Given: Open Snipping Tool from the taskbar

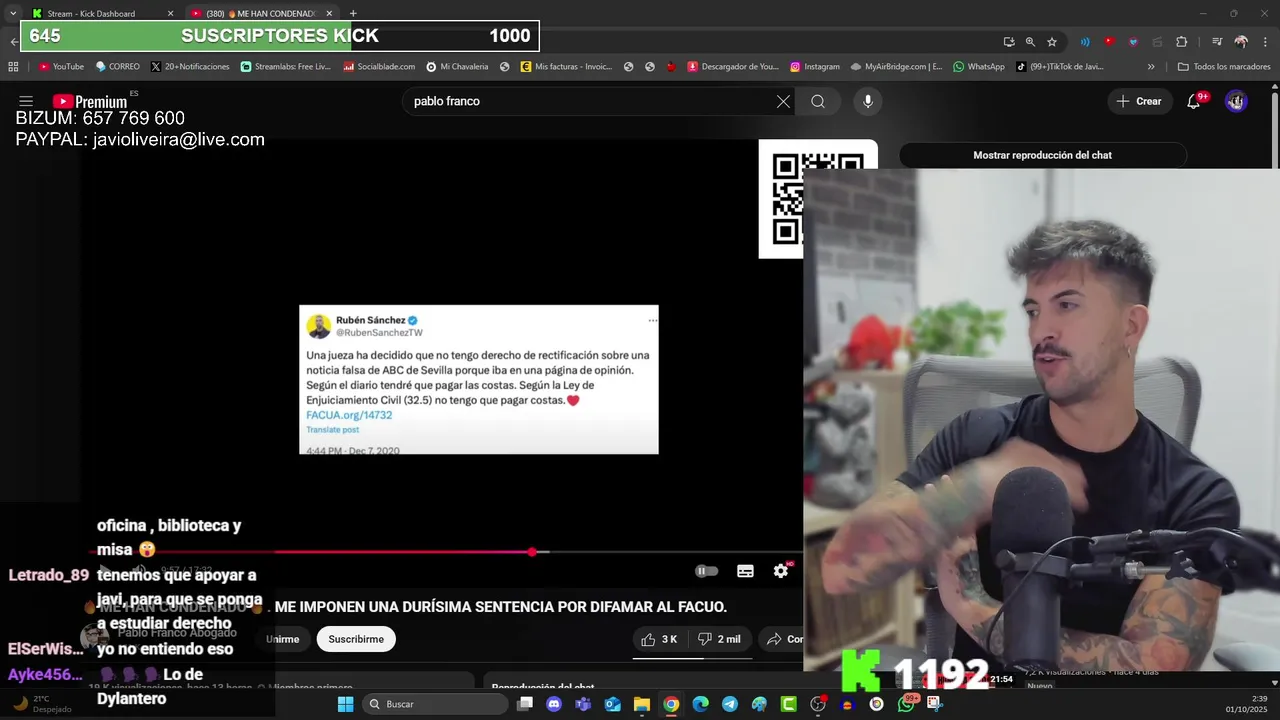Looking at the screenshot, I should (935, 704).
